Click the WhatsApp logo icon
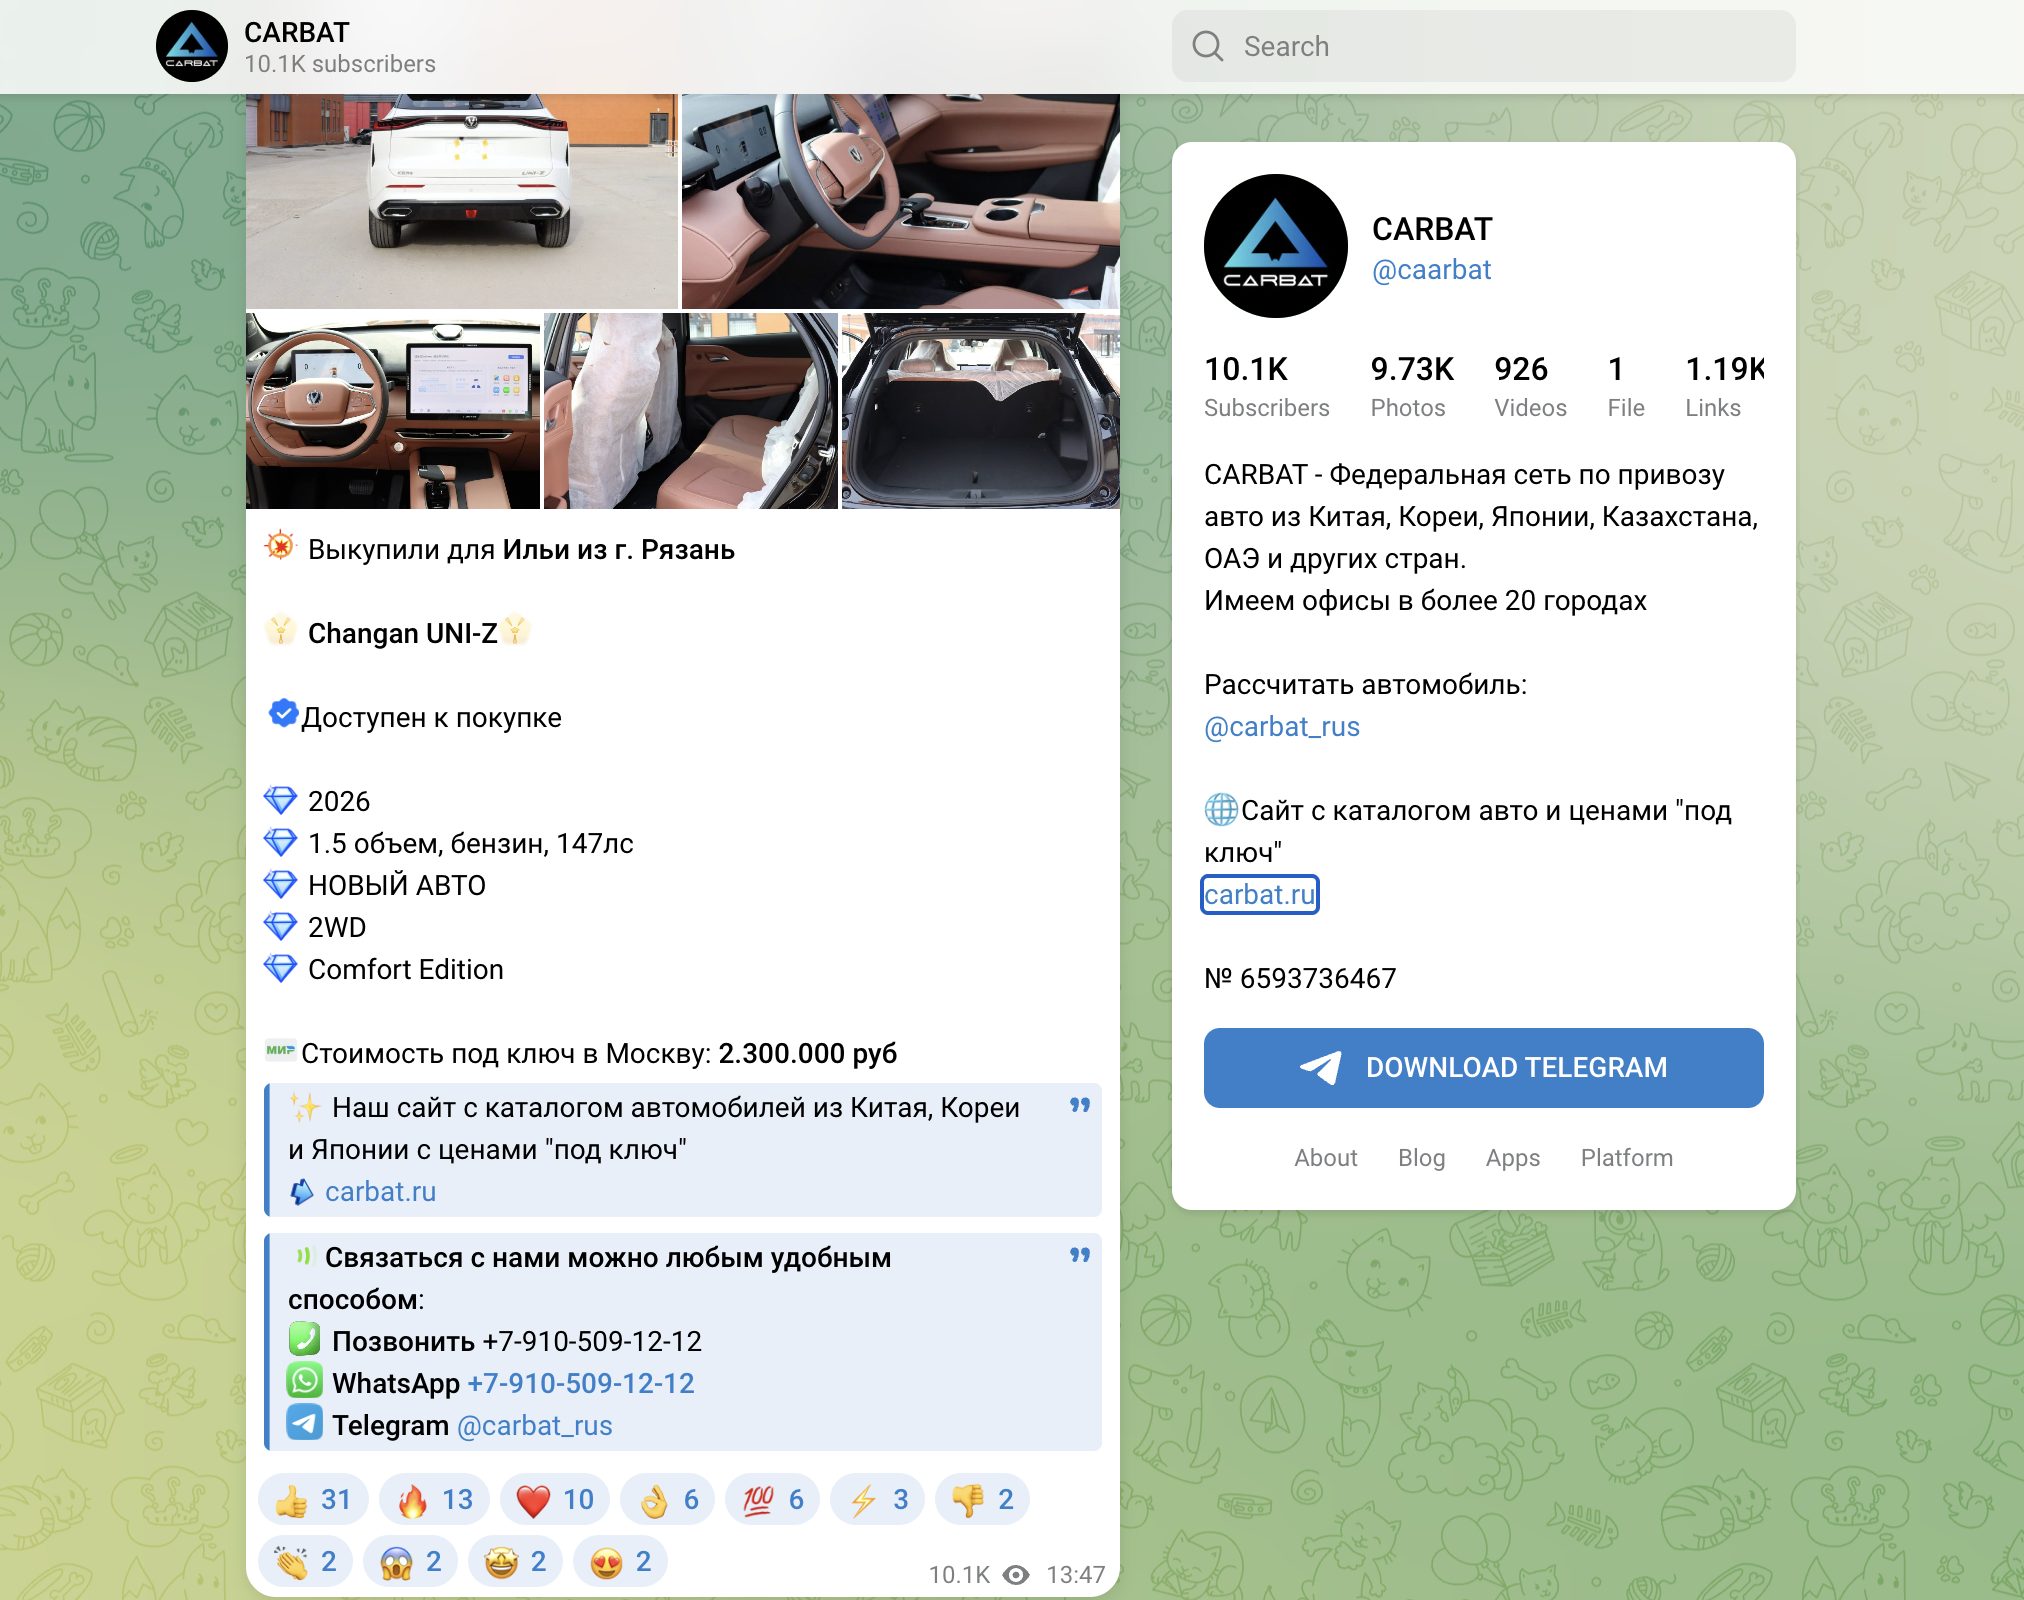The height and width of the screenshot is (1600, 2024). [304, 1381]
